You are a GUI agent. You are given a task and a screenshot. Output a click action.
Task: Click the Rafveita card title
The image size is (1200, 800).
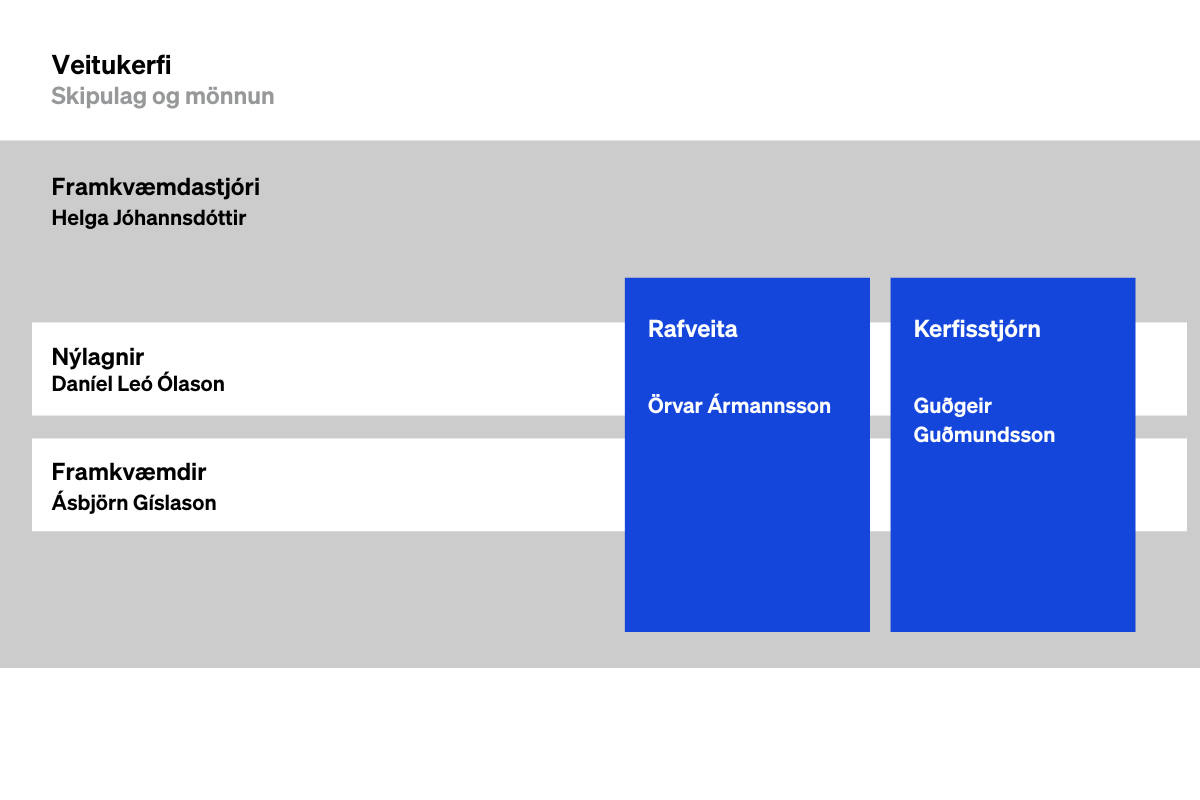(x=692, y=329)
